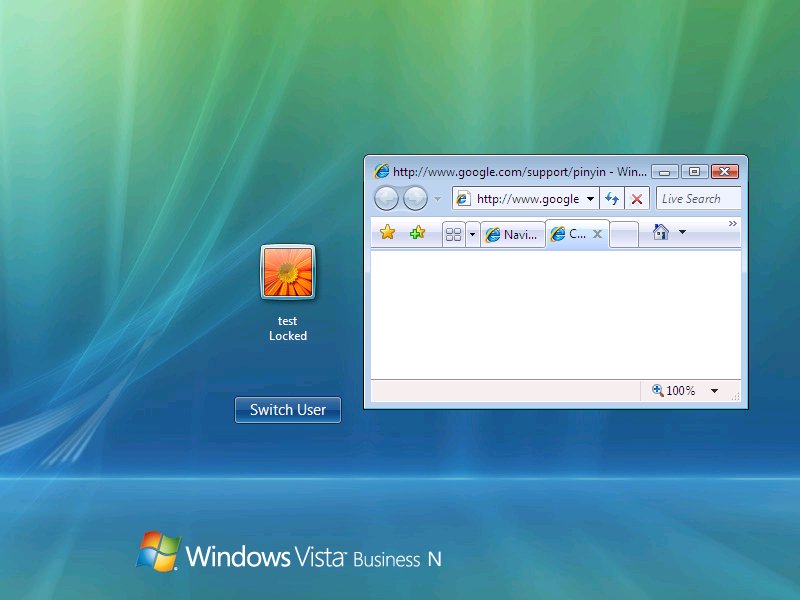Refresh the page with the blue arrows button
This screenshot has width=800, height=600.
tap(612, 198)
